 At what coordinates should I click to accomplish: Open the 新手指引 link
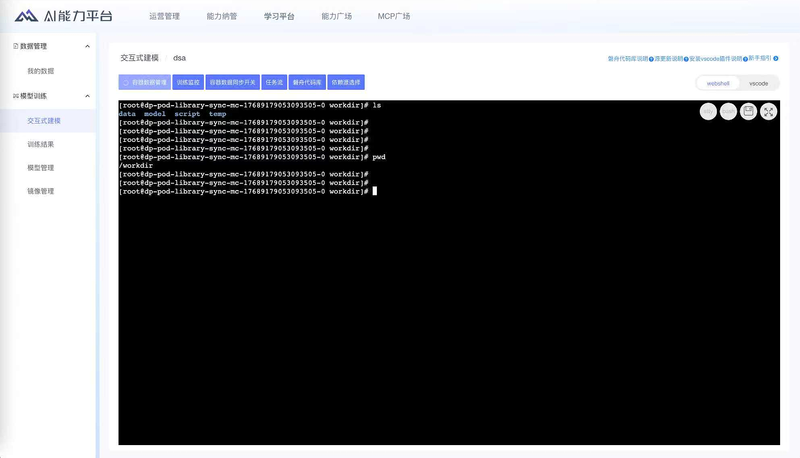pos(760,58)
